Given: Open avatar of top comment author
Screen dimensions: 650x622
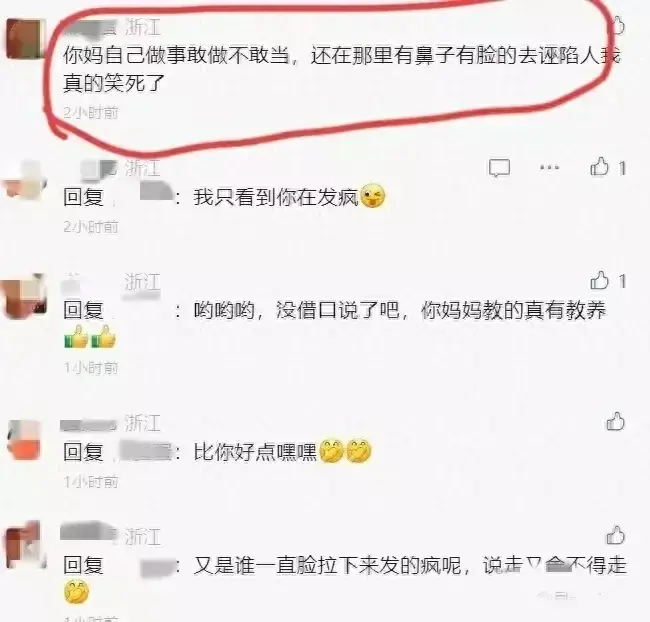Looking at the screenshot, I should coord(26,38).
